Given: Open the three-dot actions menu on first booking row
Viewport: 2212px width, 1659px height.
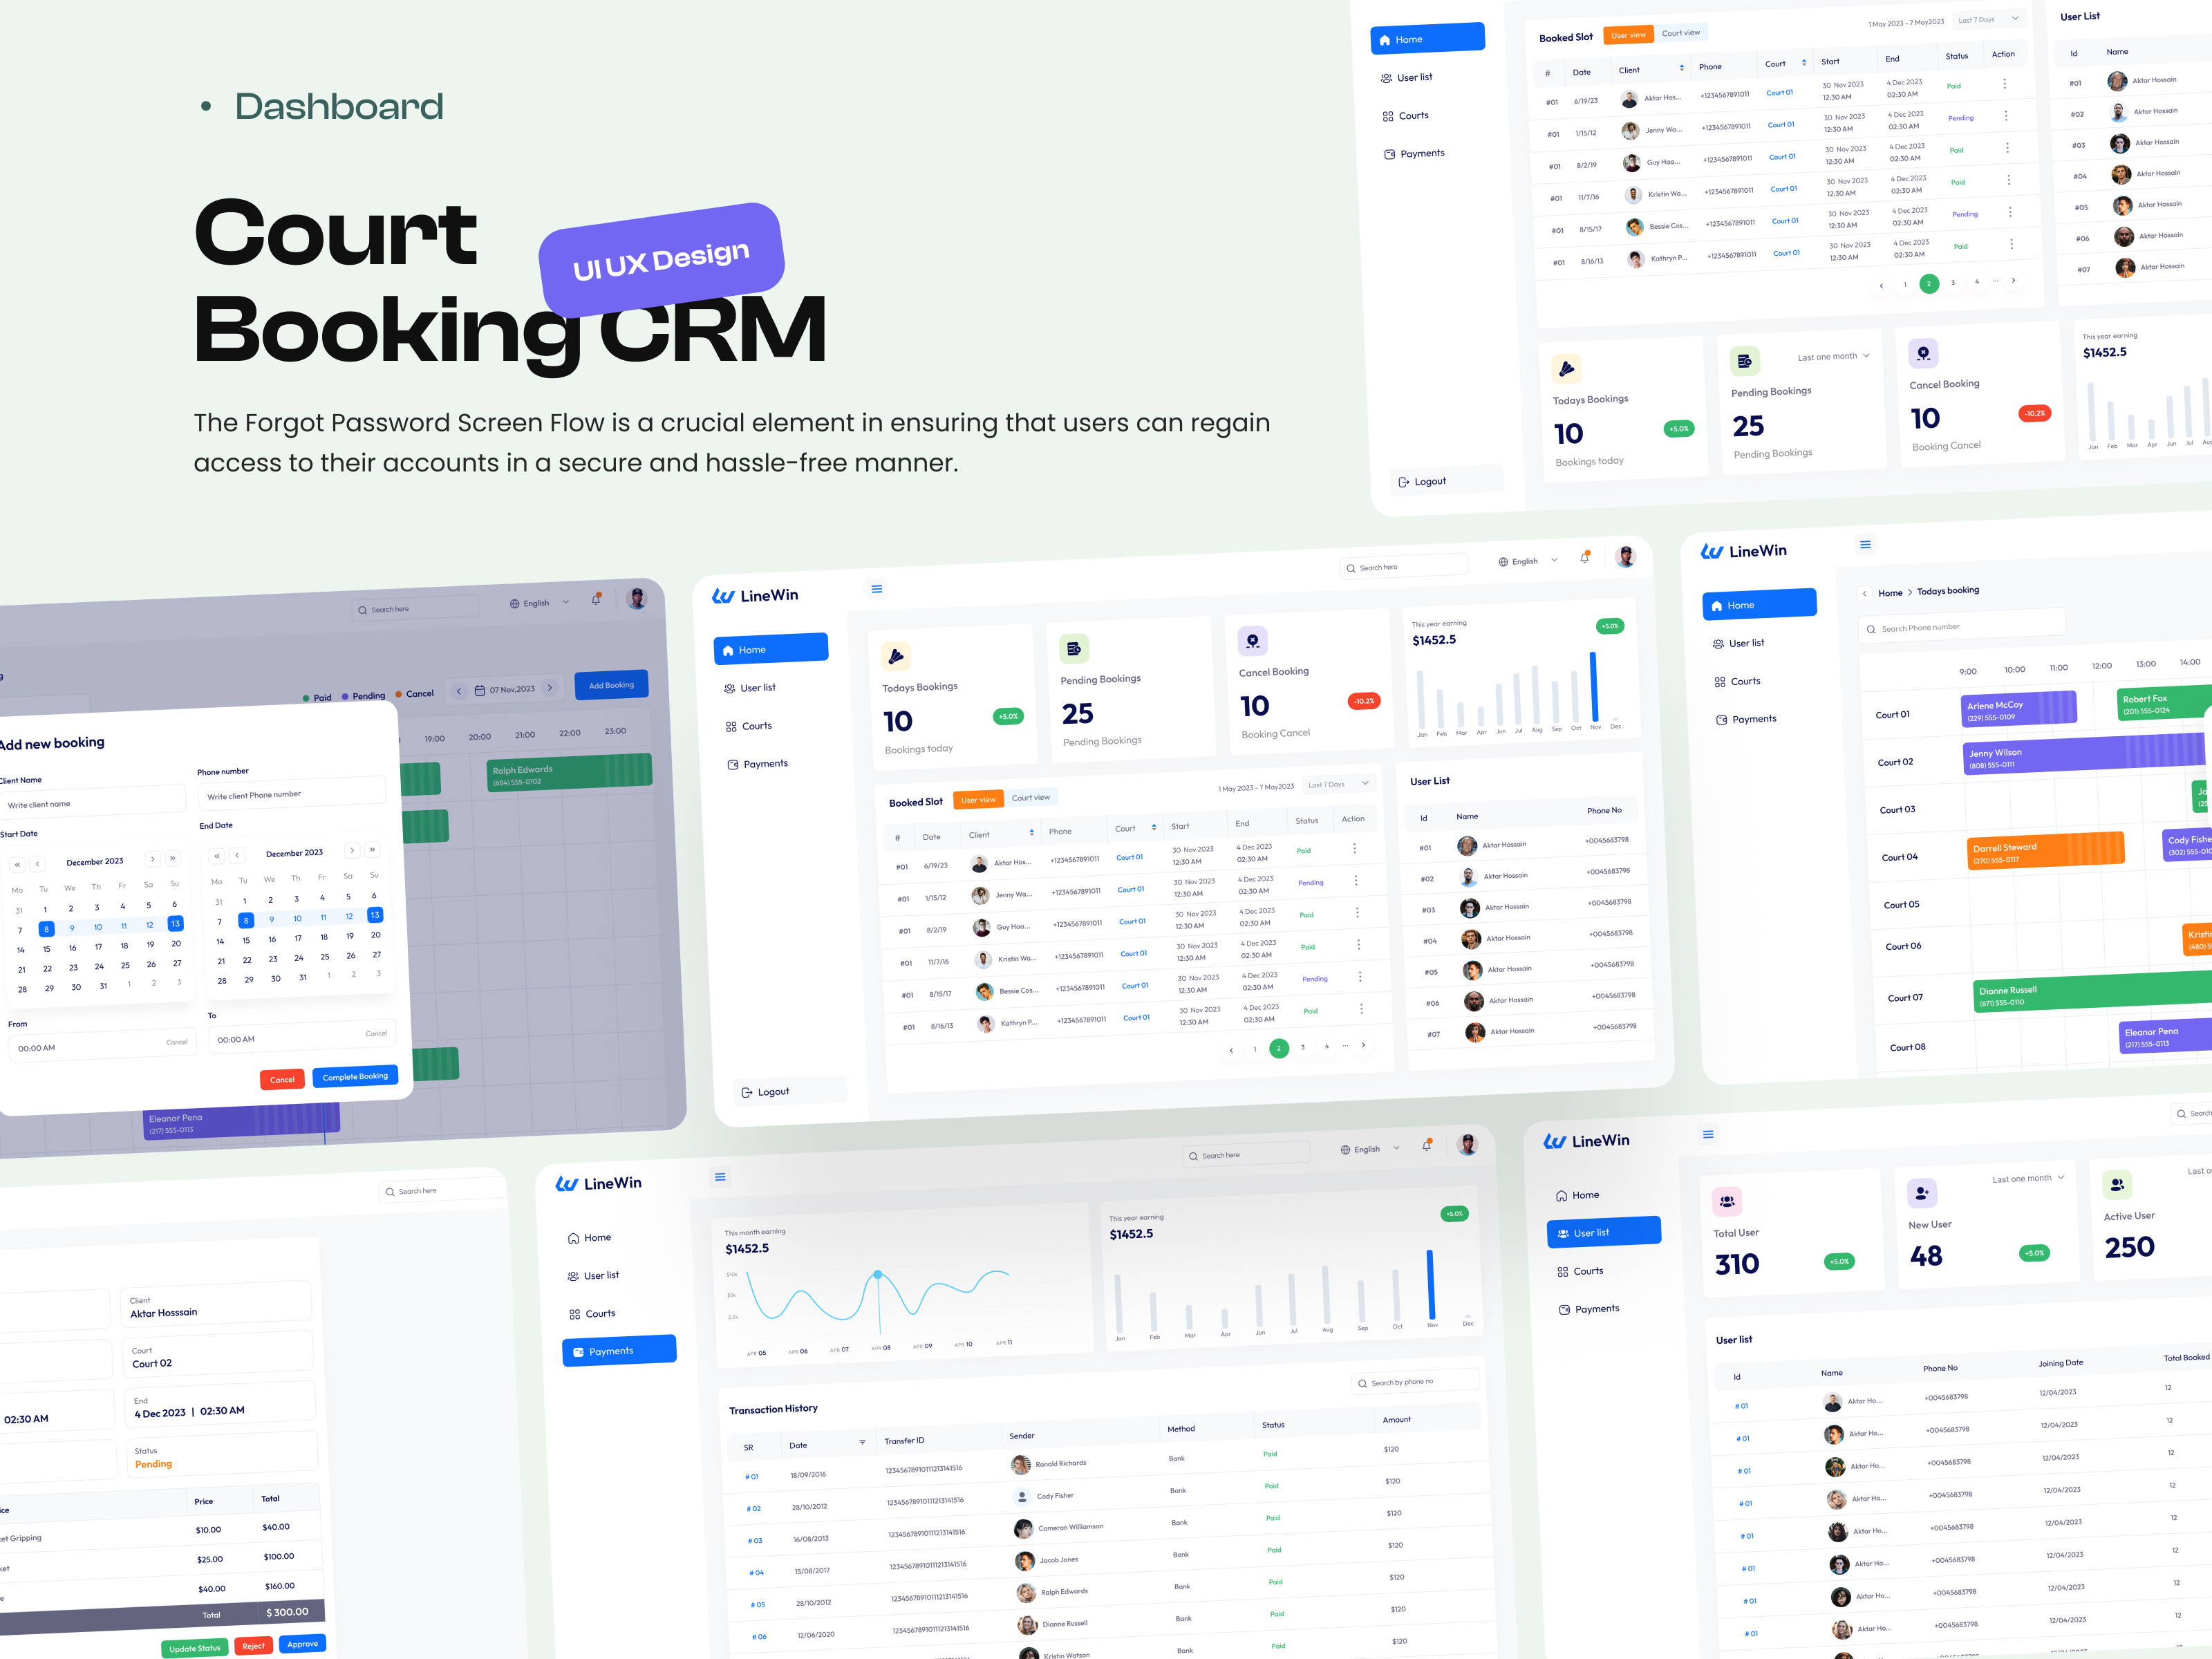Looking at the screenshot, I should 1356,847.
